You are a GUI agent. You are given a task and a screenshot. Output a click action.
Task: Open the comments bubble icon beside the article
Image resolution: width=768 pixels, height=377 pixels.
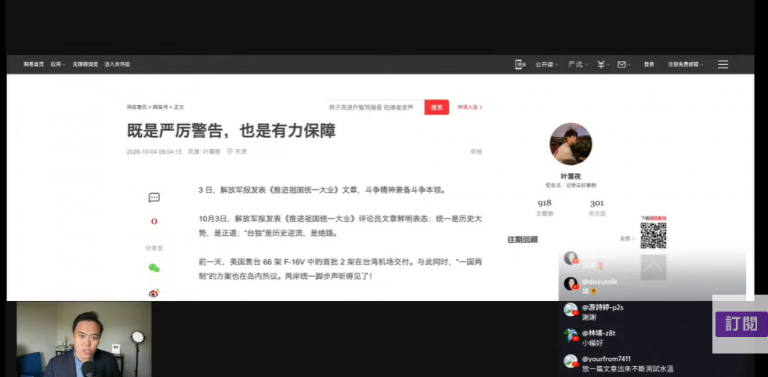(x=154, y=198)
